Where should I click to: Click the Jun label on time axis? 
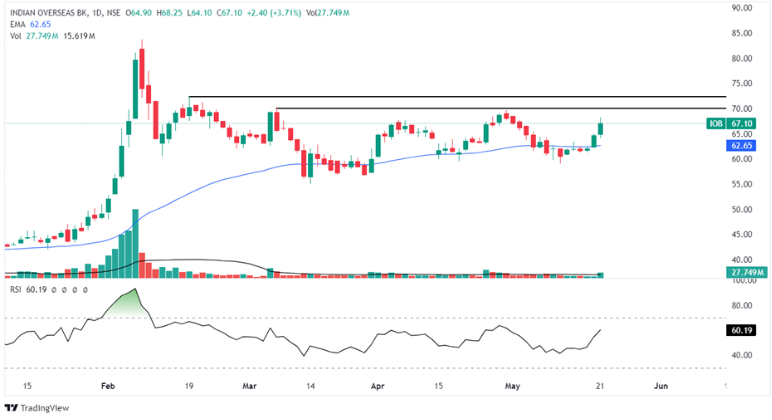pyautogui.click(x=660, y=384)
